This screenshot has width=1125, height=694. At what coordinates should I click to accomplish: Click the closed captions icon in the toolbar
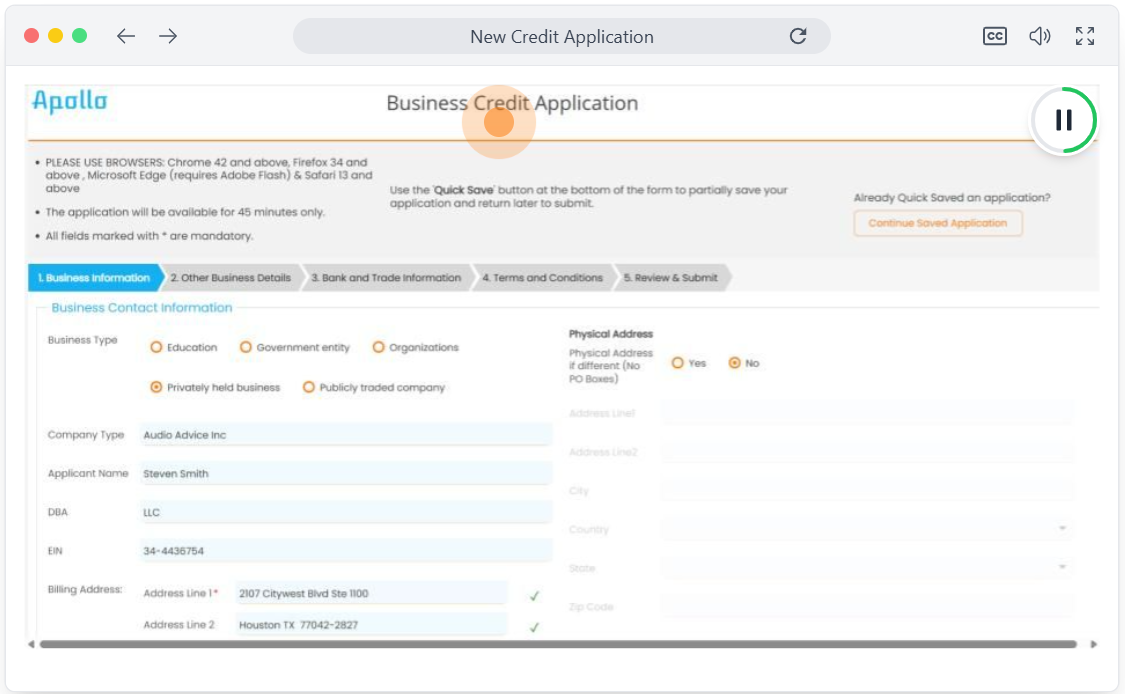(993, 36)
